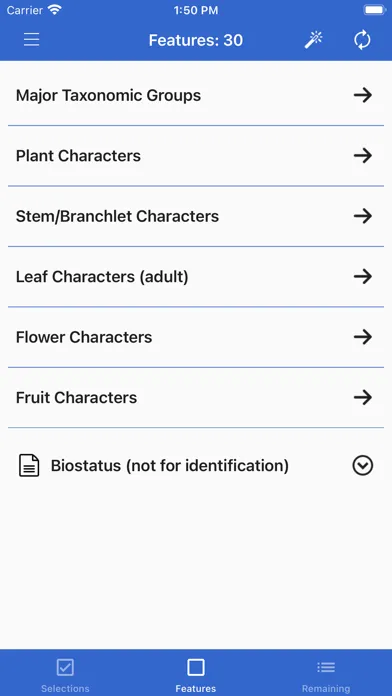Switch to the Selections tab
Viewport: 392px width, 696px height.
click(x=65, y=673)
